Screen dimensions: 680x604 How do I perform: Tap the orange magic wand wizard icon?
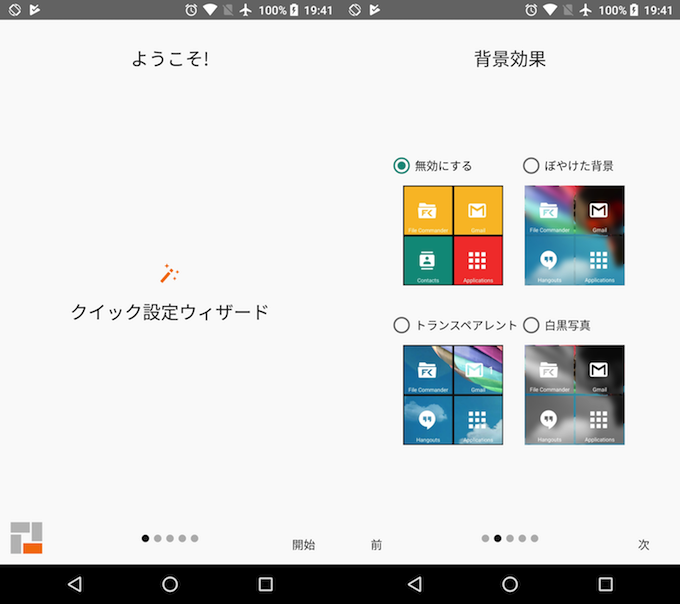169,273
